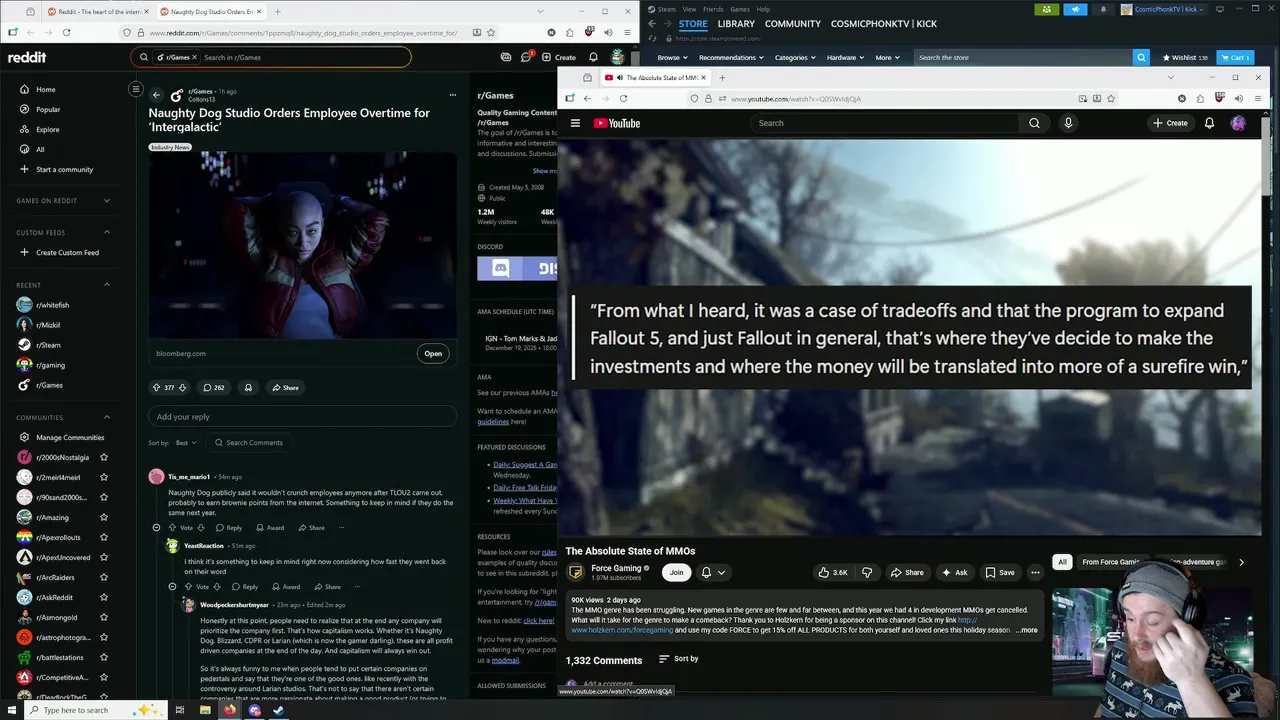Give award on the Reddit post

[248, 387]
